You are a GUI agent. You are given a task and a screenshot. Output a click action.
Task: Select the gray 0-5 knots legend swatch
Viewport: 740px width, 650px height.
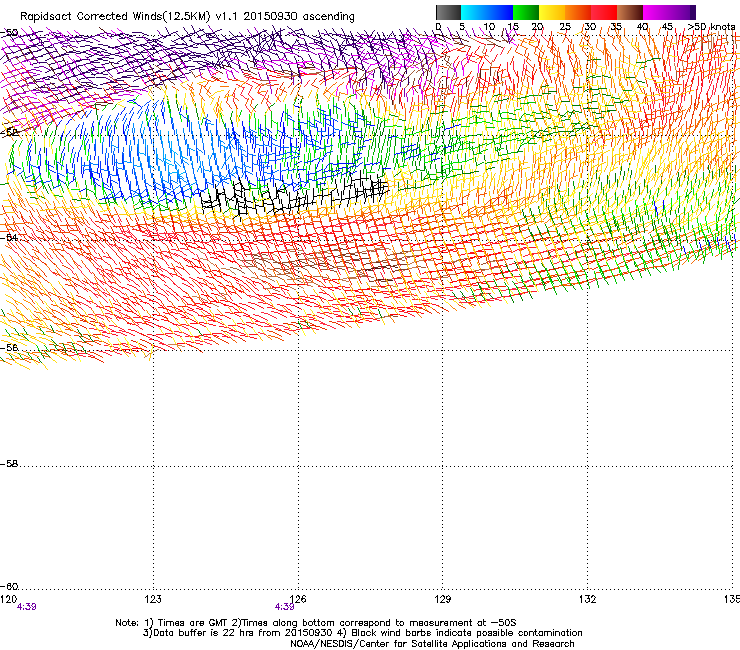[448, 12]
